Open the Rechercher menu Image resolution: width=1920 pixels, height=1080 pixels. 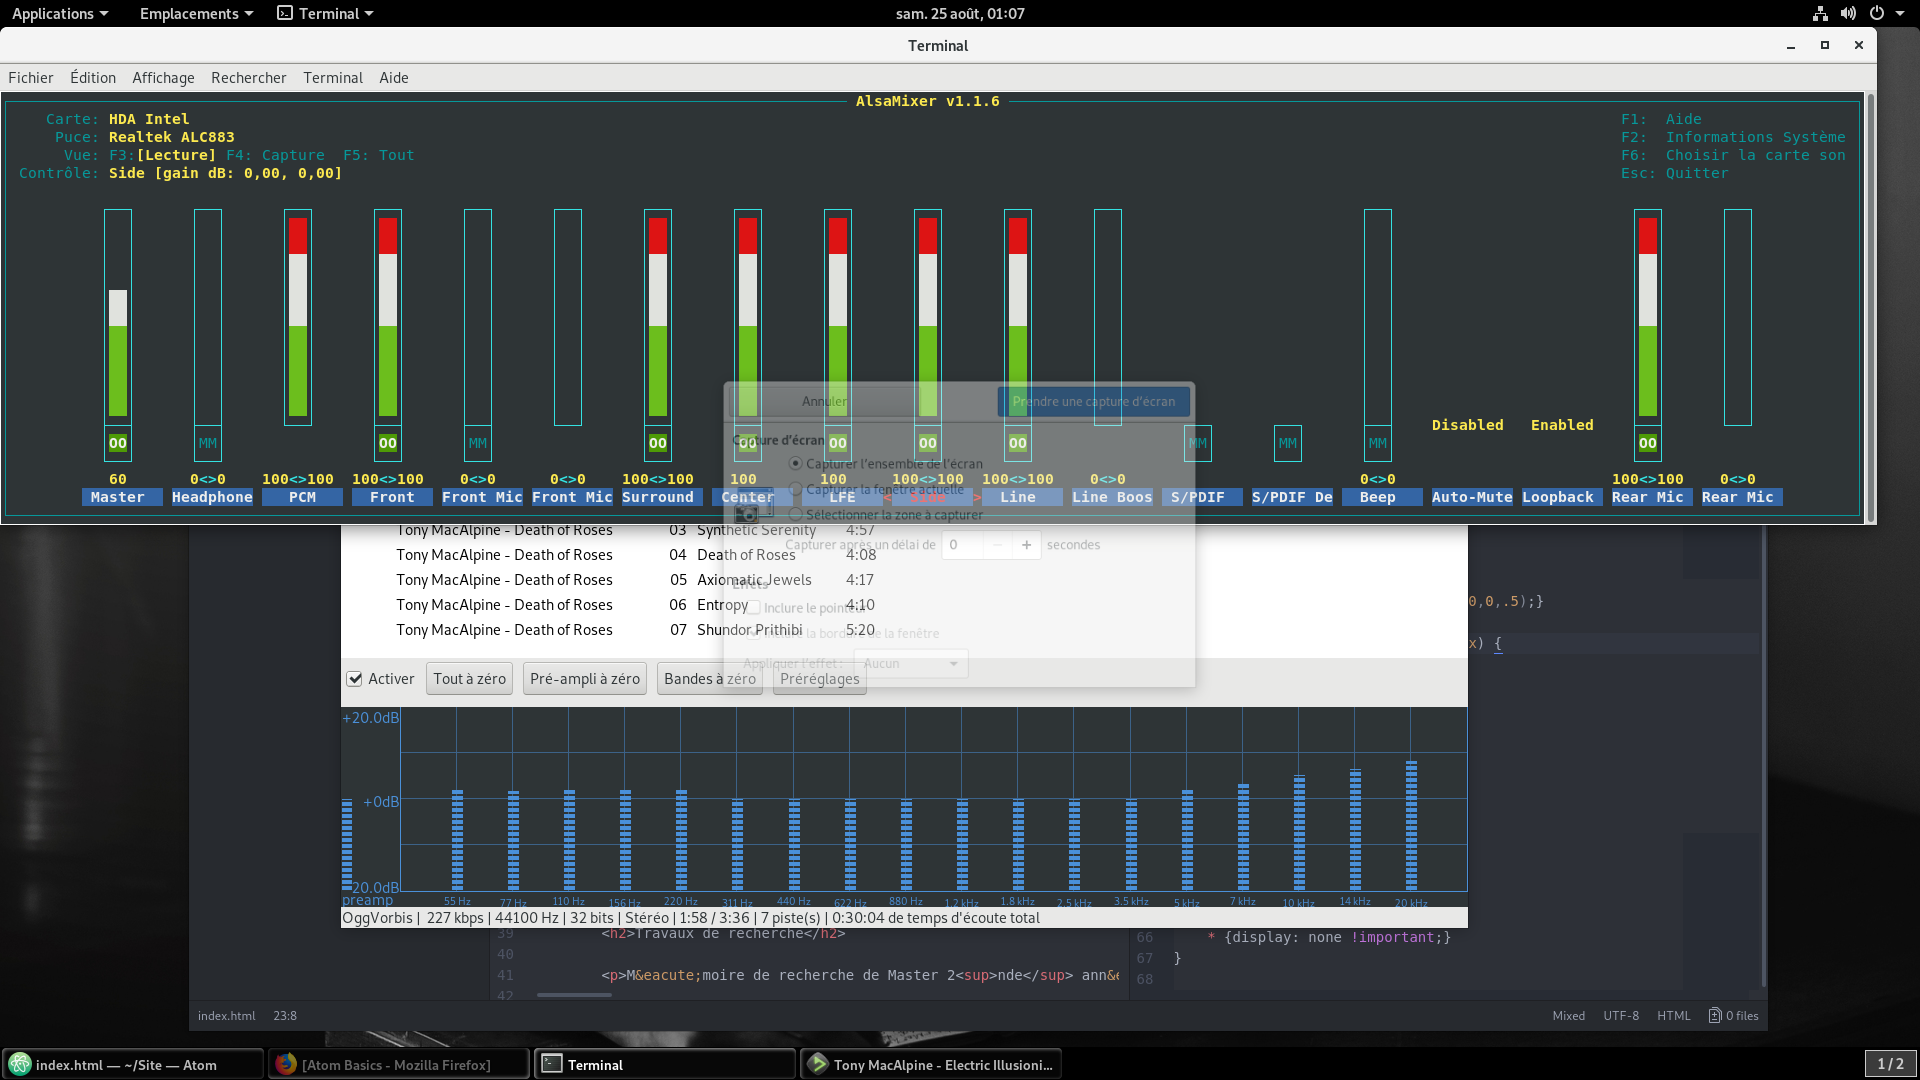[248, 78]
